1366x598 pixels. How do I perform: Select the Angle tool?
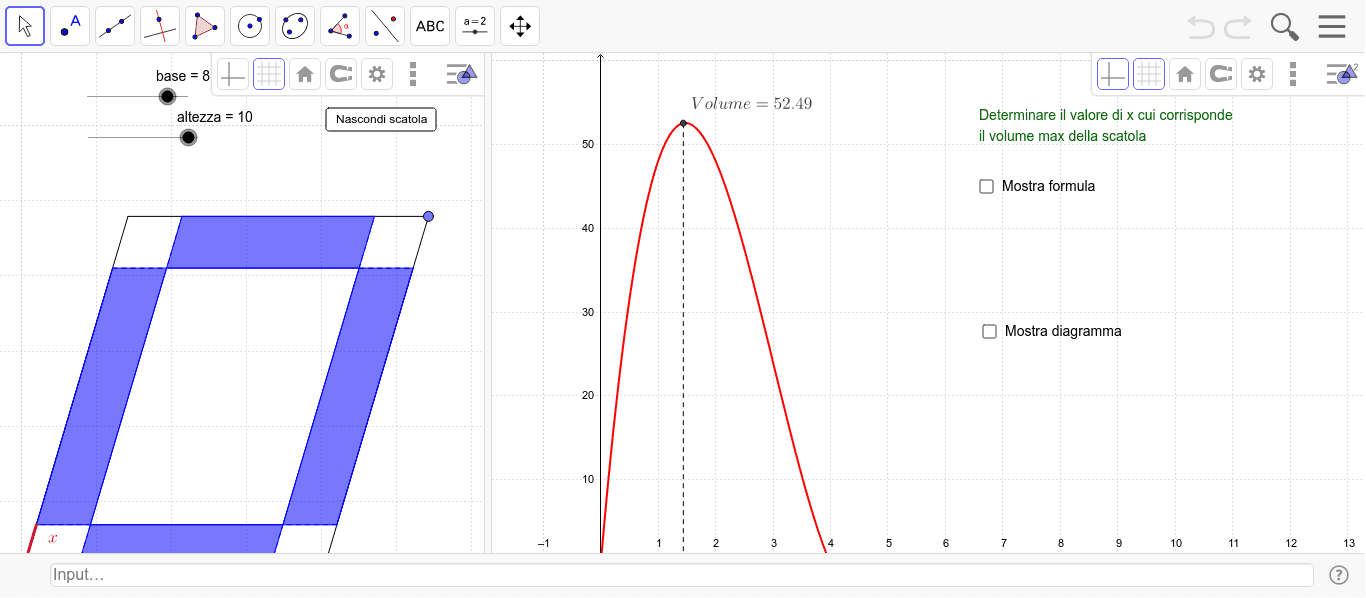pyautogui.click(x=340, y=26)
